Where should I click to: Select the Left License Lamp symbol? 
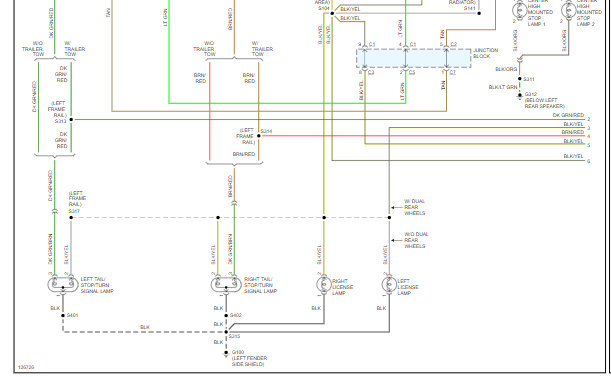pos(389,284)
